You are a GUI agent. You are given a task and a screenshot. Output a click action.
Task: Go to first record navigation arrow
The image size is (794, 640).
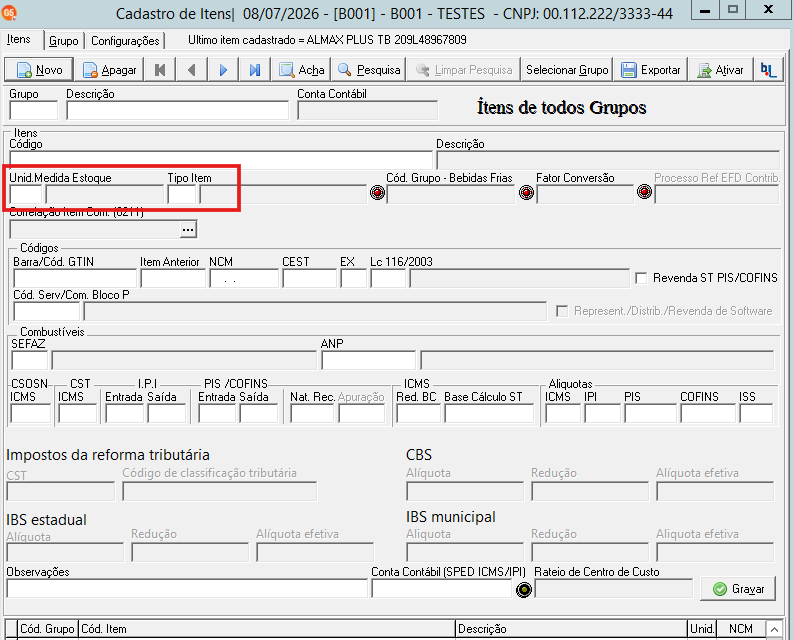click(160, 70)
